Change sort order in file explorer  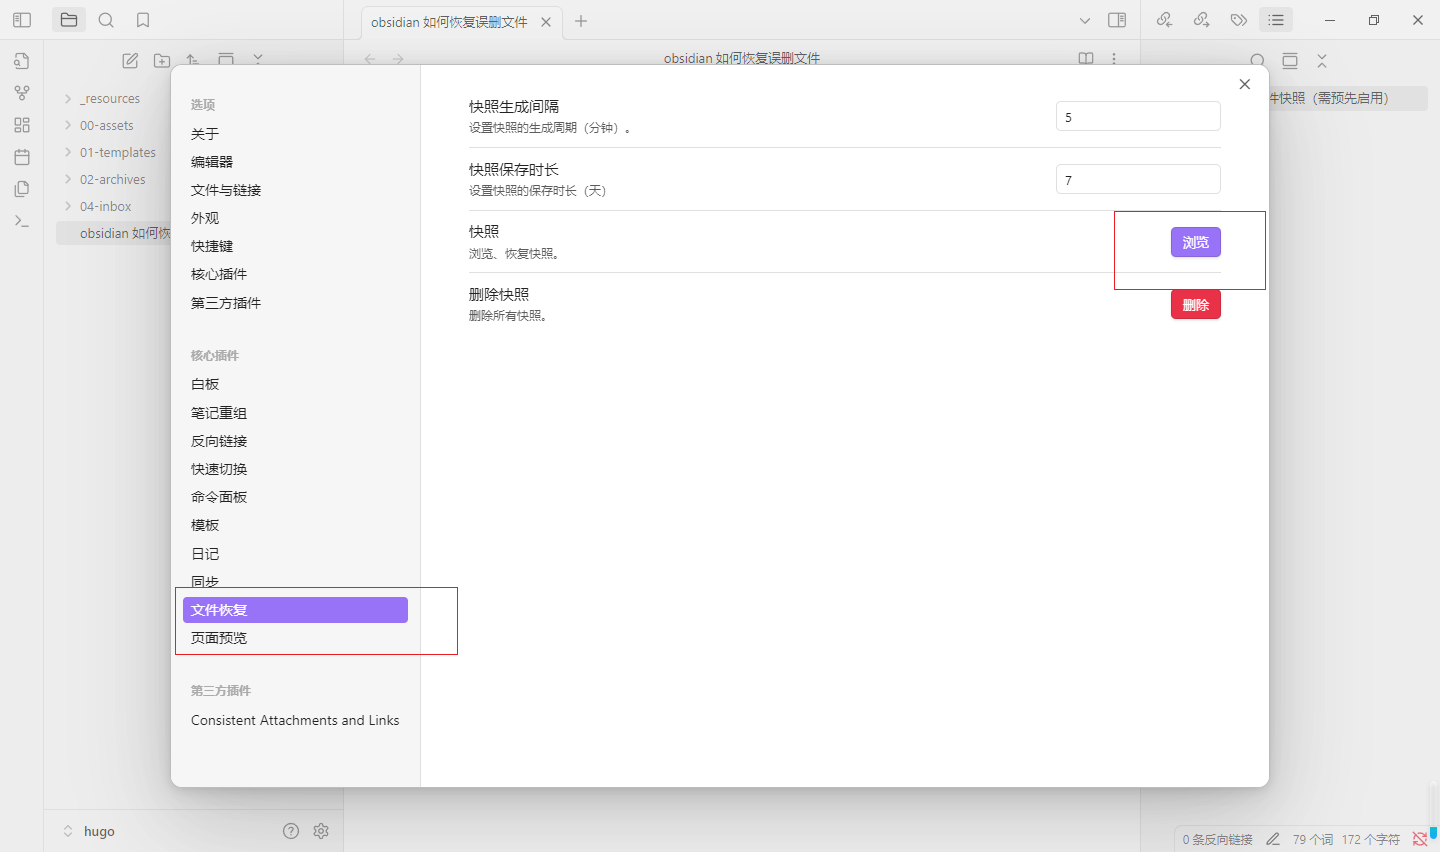194,60
